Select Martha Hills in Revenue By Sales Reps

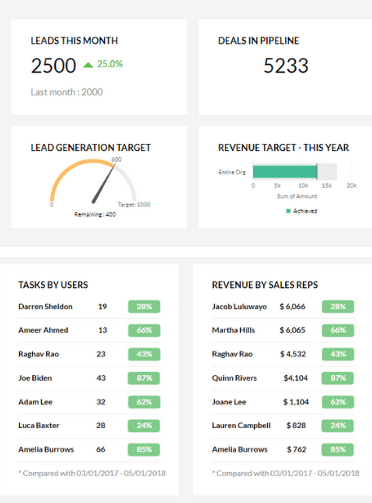[233, 330]
